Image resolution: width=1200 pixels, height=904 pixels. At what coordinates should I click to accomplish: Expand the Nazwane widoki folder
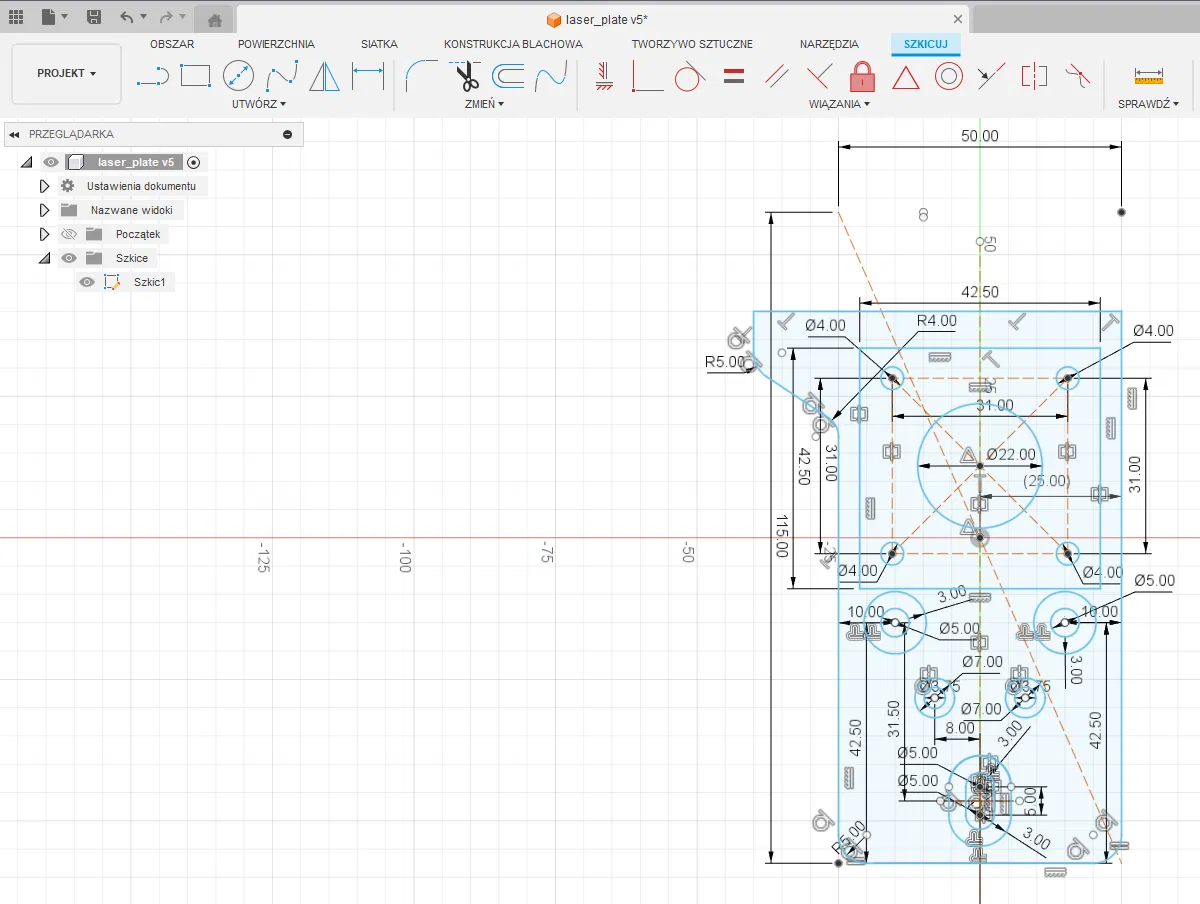44,211
